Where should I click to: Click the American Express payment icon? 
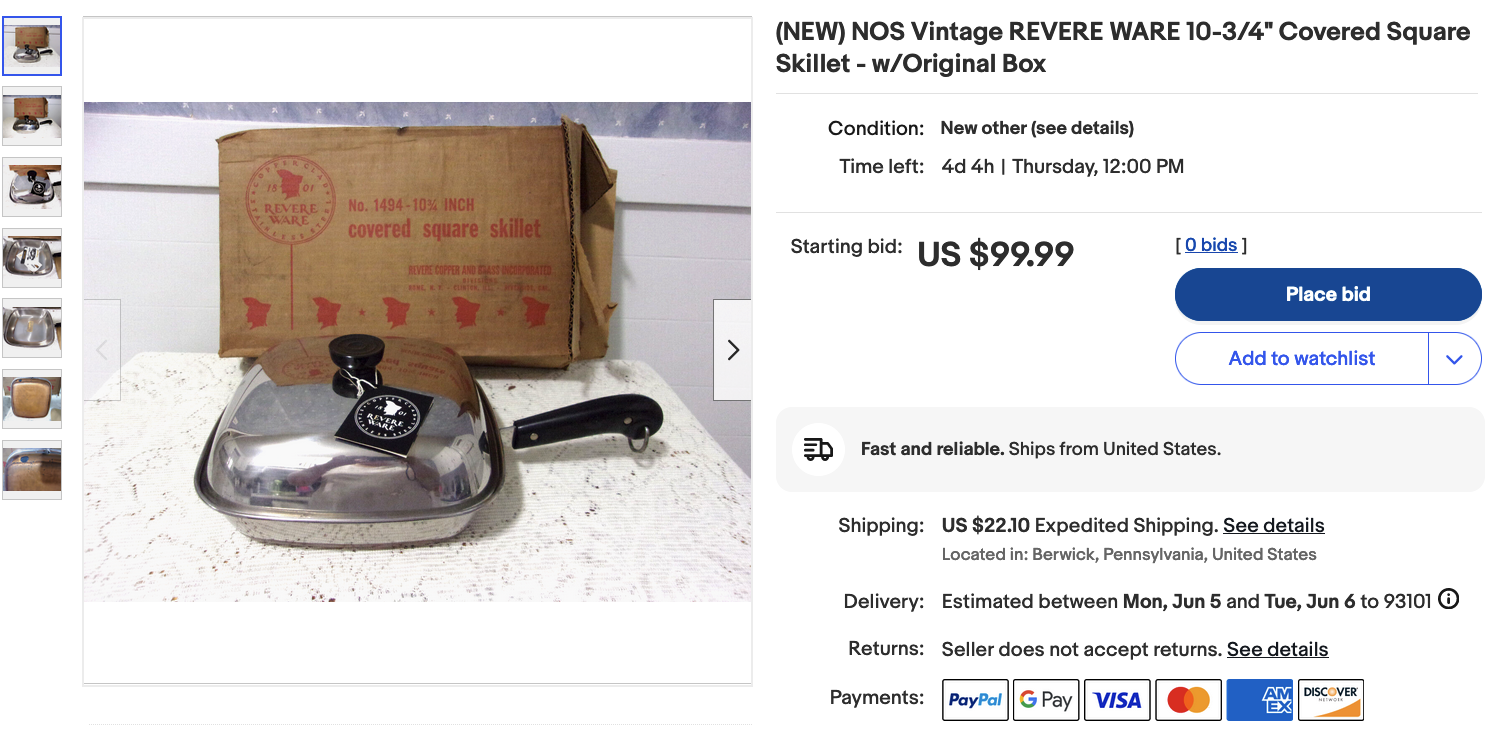pos(1259,700)
